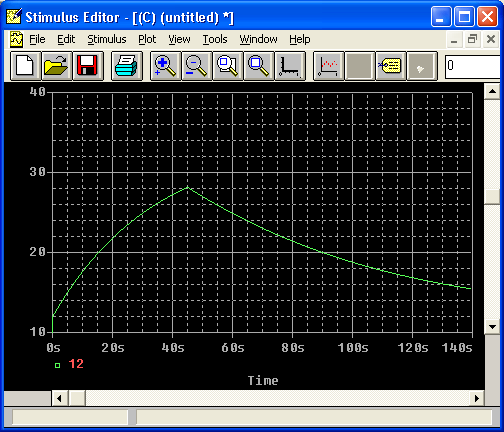The image size is (504, 432).
Task: Click the Stimulus Editor title bar icon
Action: 14,16
